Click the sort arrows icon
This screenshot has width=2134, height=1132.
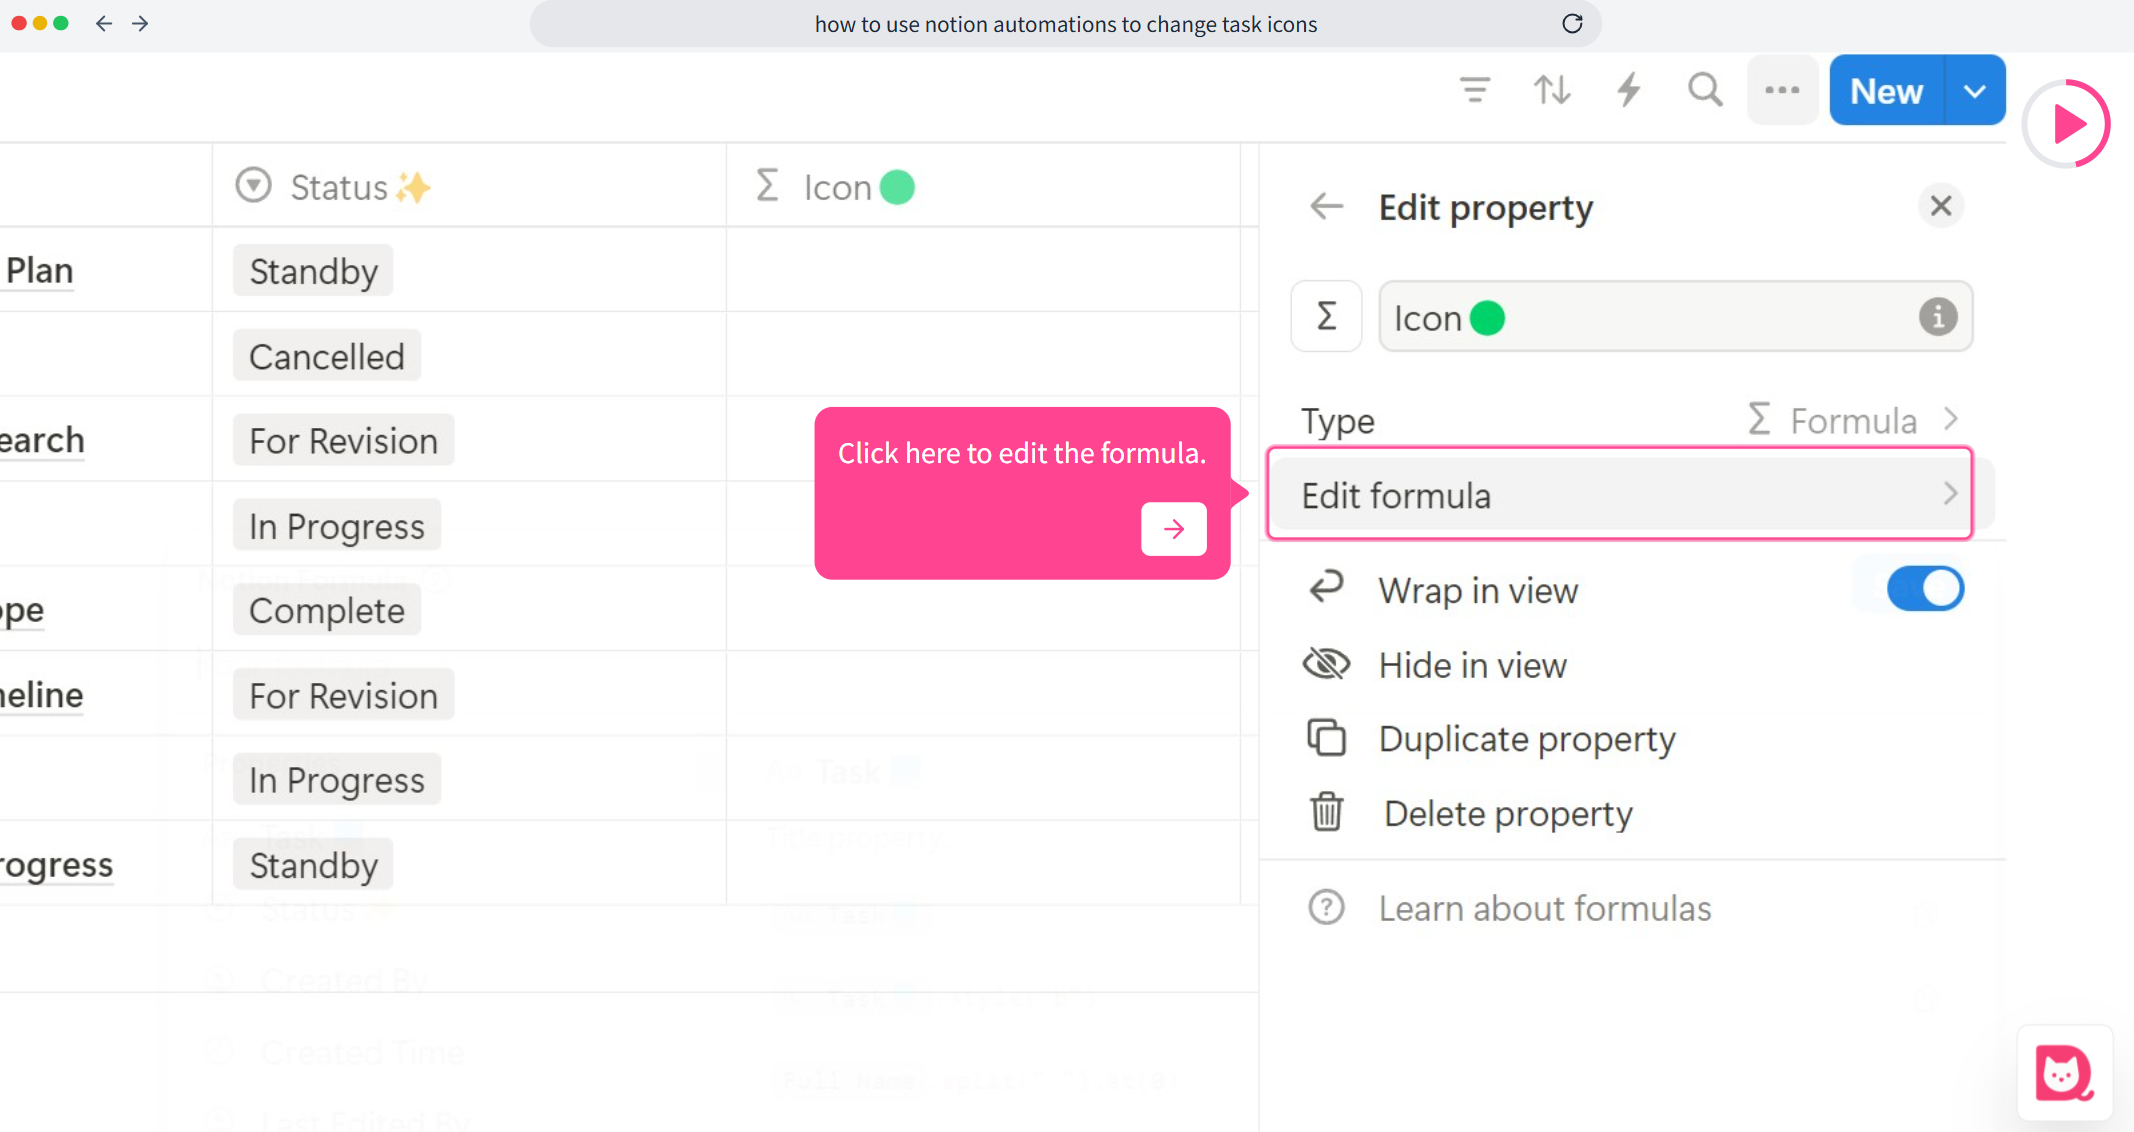tap(1552, 90)
